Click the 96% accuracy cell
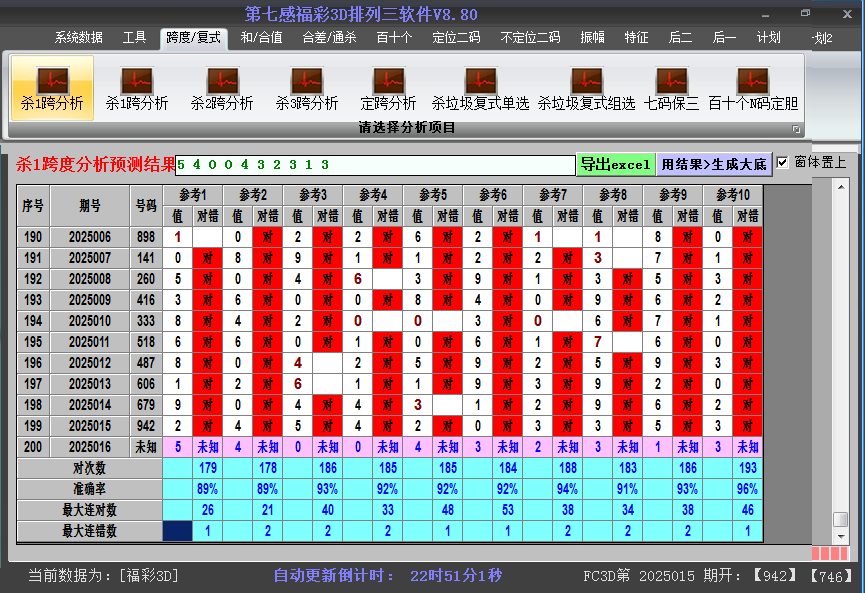The width and height of the screenshot is (865, 593). (x=747, y=489)
